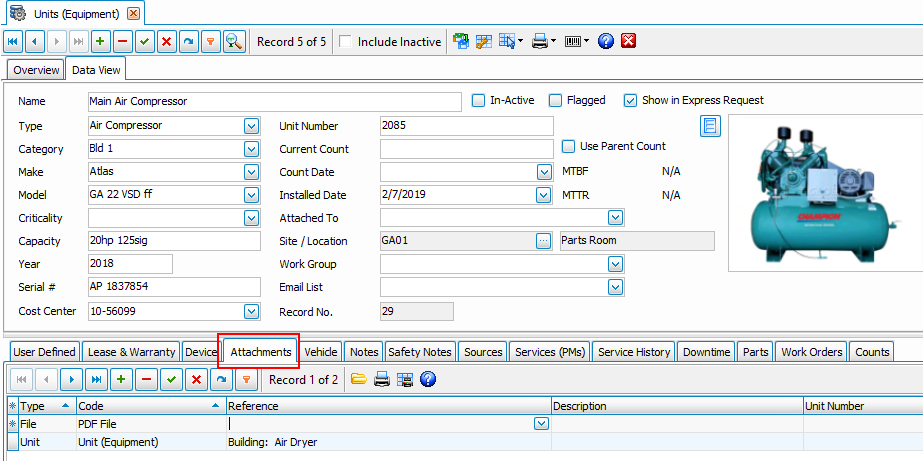923x461 pixels.
Task: Open help in main toolbar
Action: click(x=606, y=42)
